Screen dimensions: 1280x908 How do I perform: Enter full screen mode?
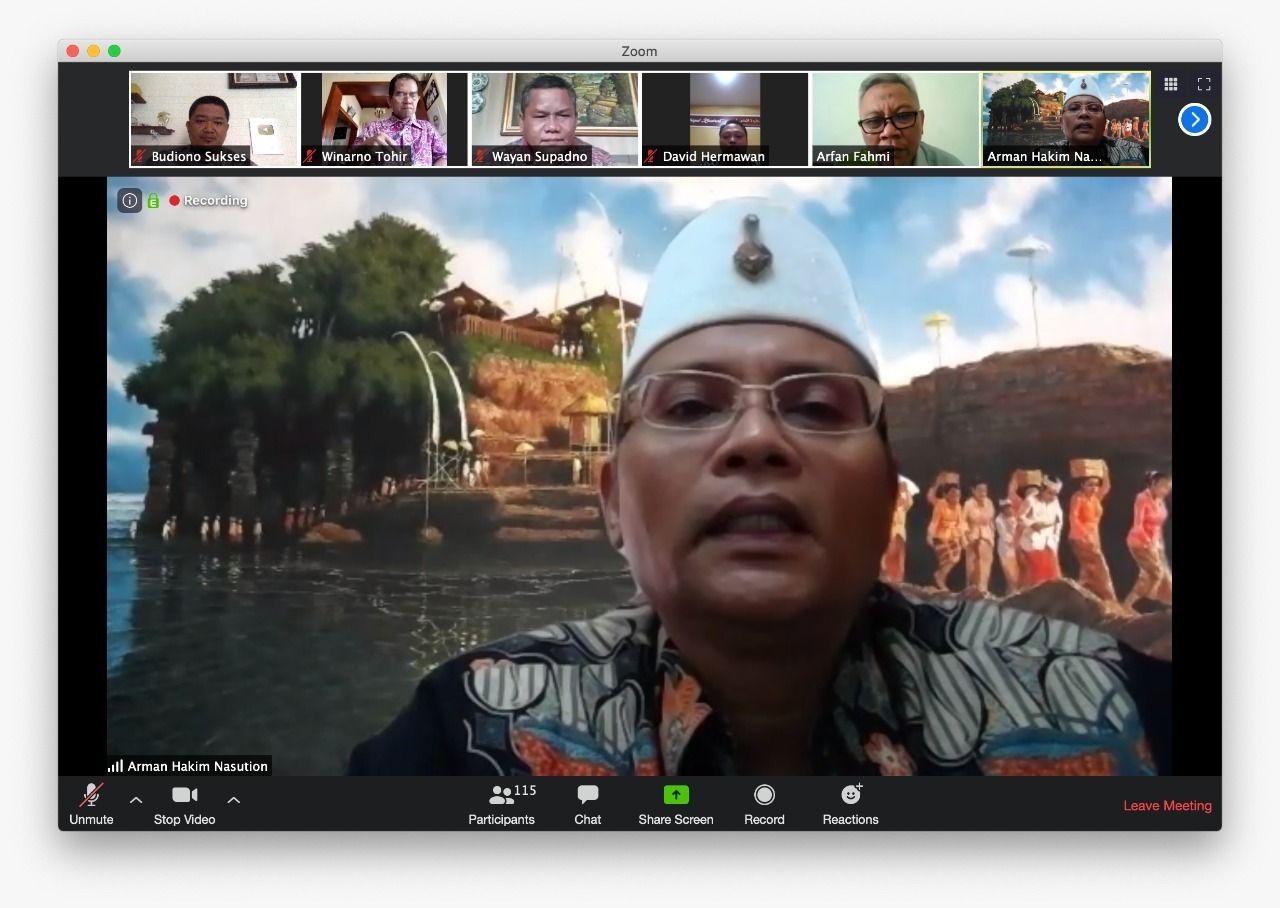(x=1204, y=85)
